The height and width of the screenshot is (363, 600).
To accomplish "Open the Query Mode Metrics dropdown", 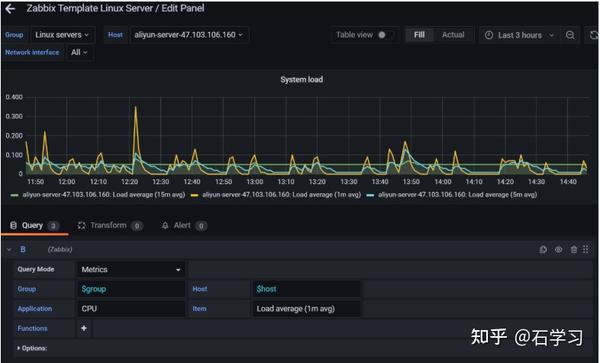I will [131, 269].
